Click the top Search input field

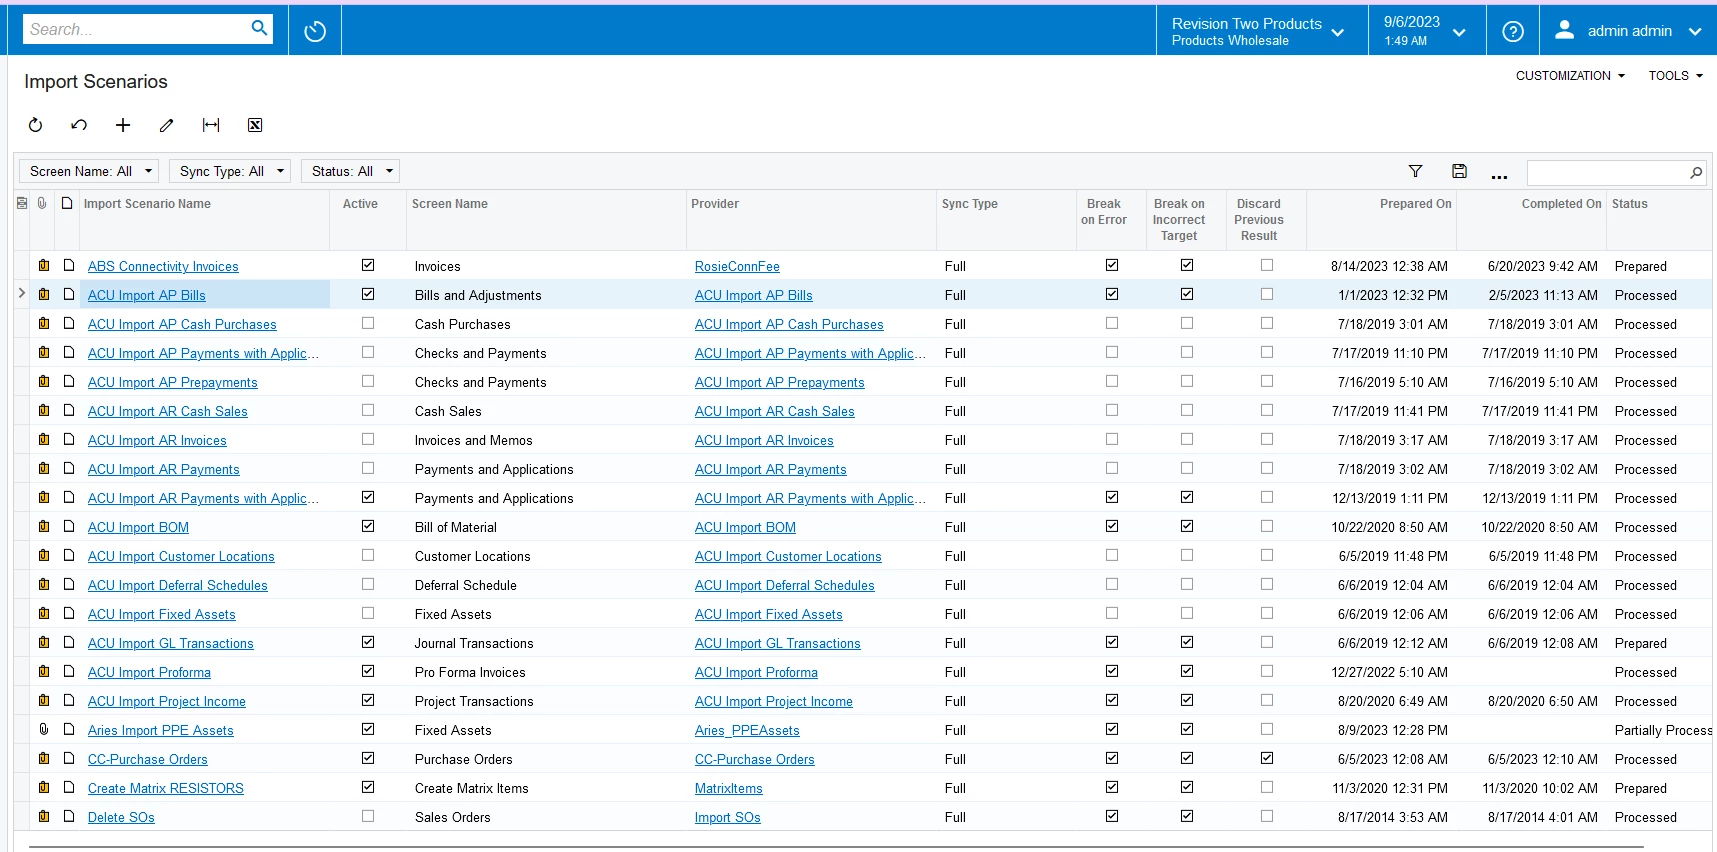(135, 29)
